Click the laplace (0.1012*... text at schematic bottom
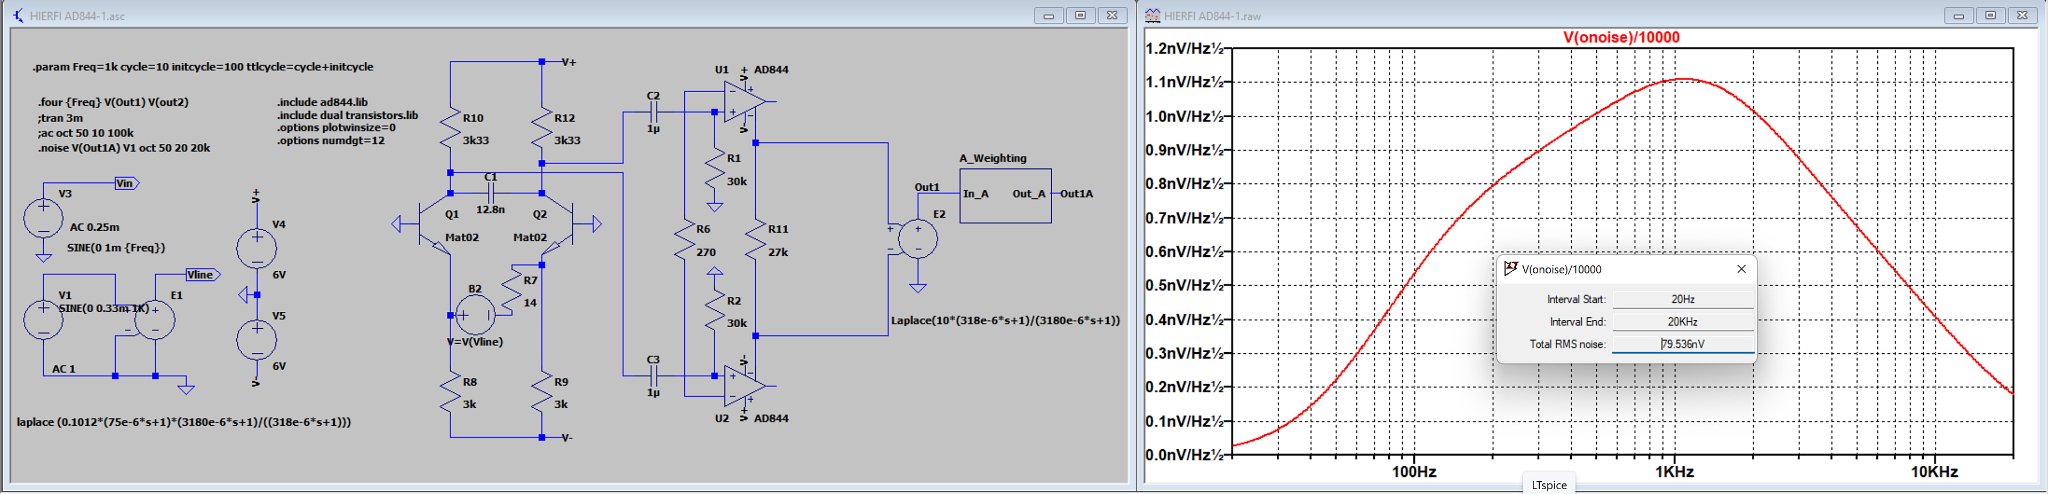Screen dimensions: 2048x494 coord(183,422)
